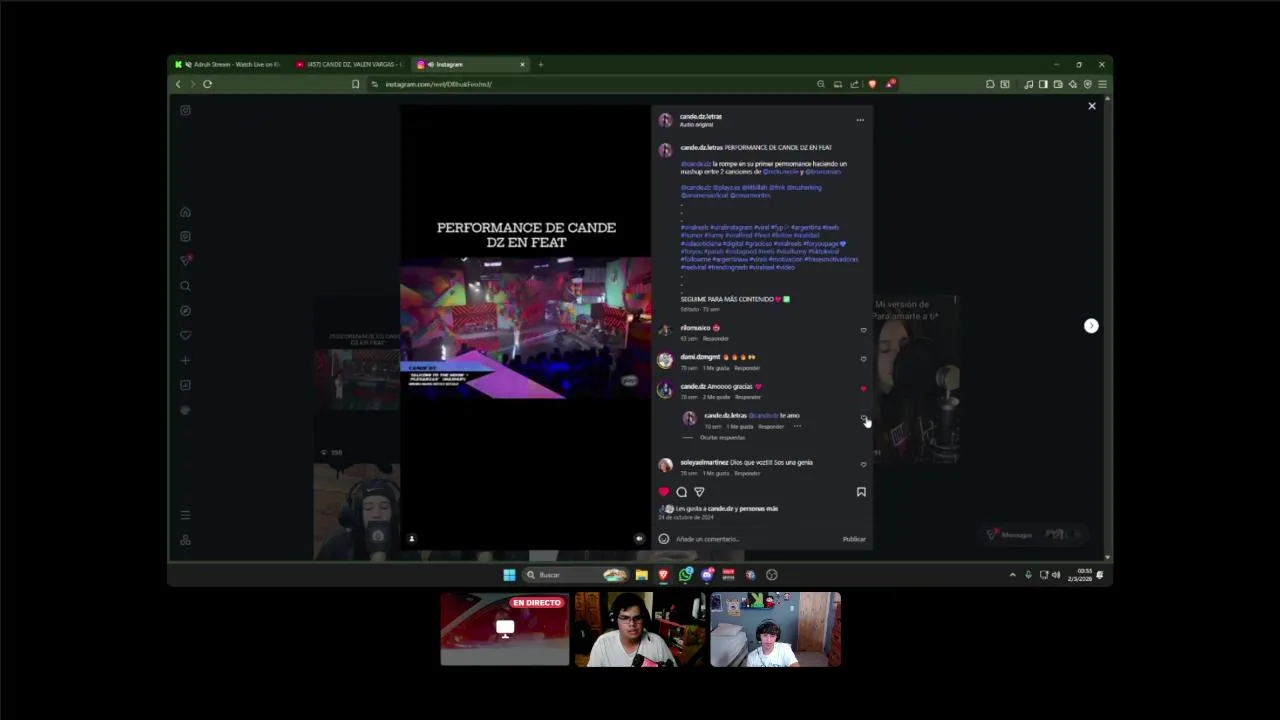The width and height of the screenshot is (1280, 720).
Task: Open Windows Start menu
Action: (509, 575)
